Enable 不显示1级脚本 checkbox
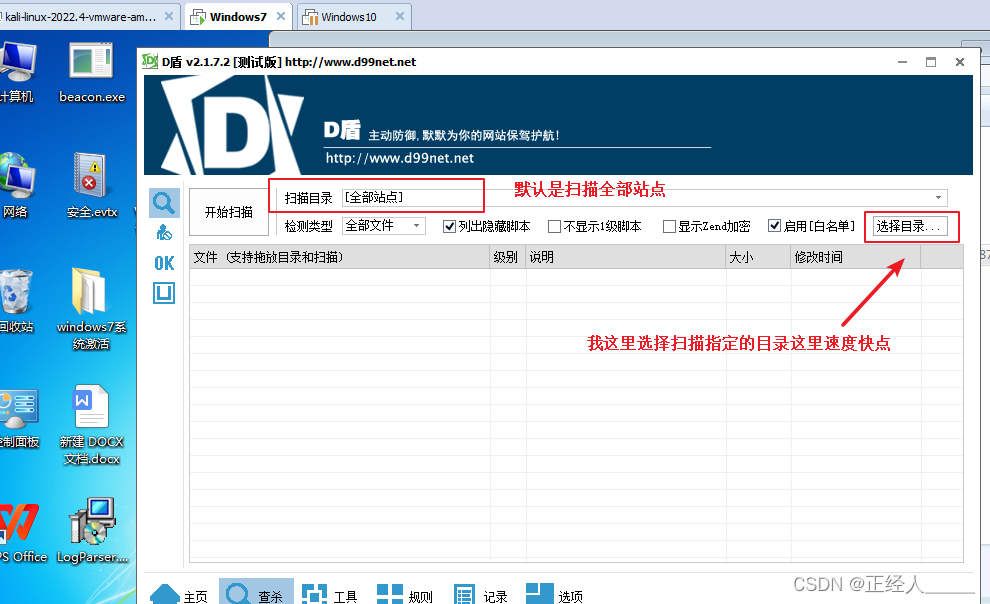Viewport: 990px width, 604px height. pos(554,226)
